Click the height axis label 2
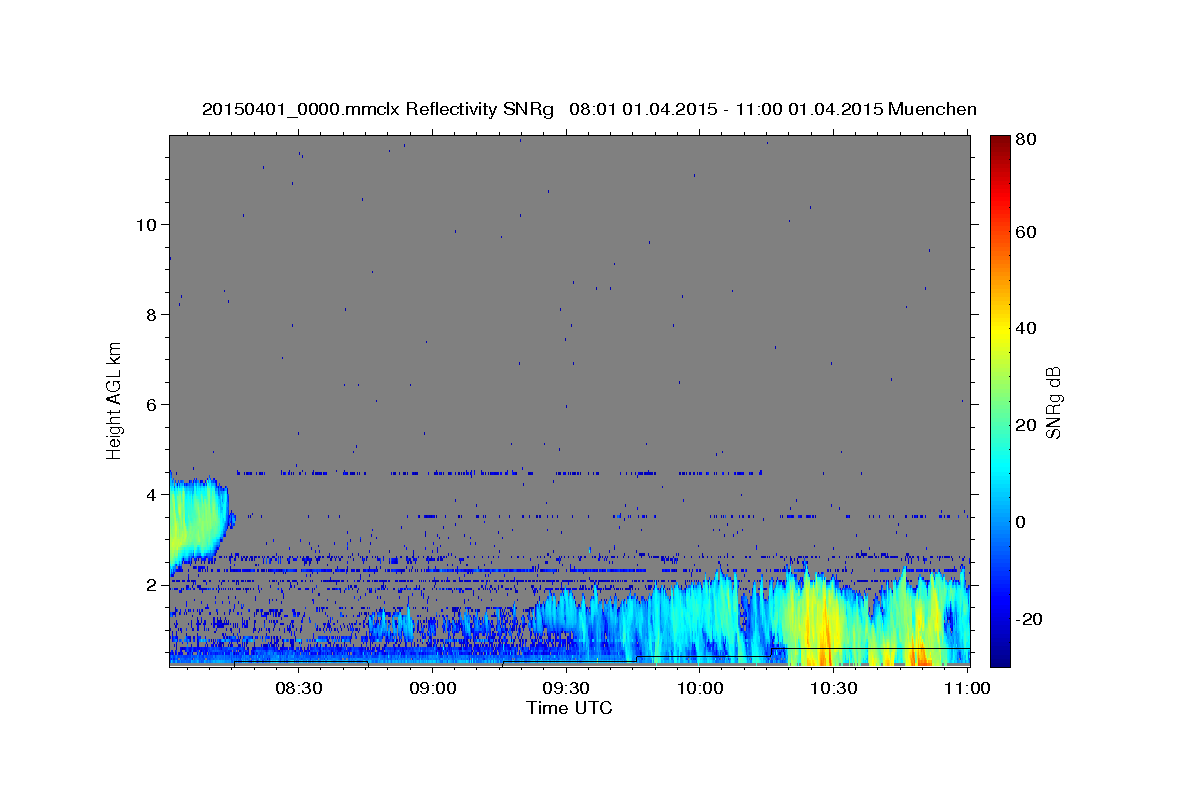The width and height of the screenshot is (1200, 800). click(149, 584)
